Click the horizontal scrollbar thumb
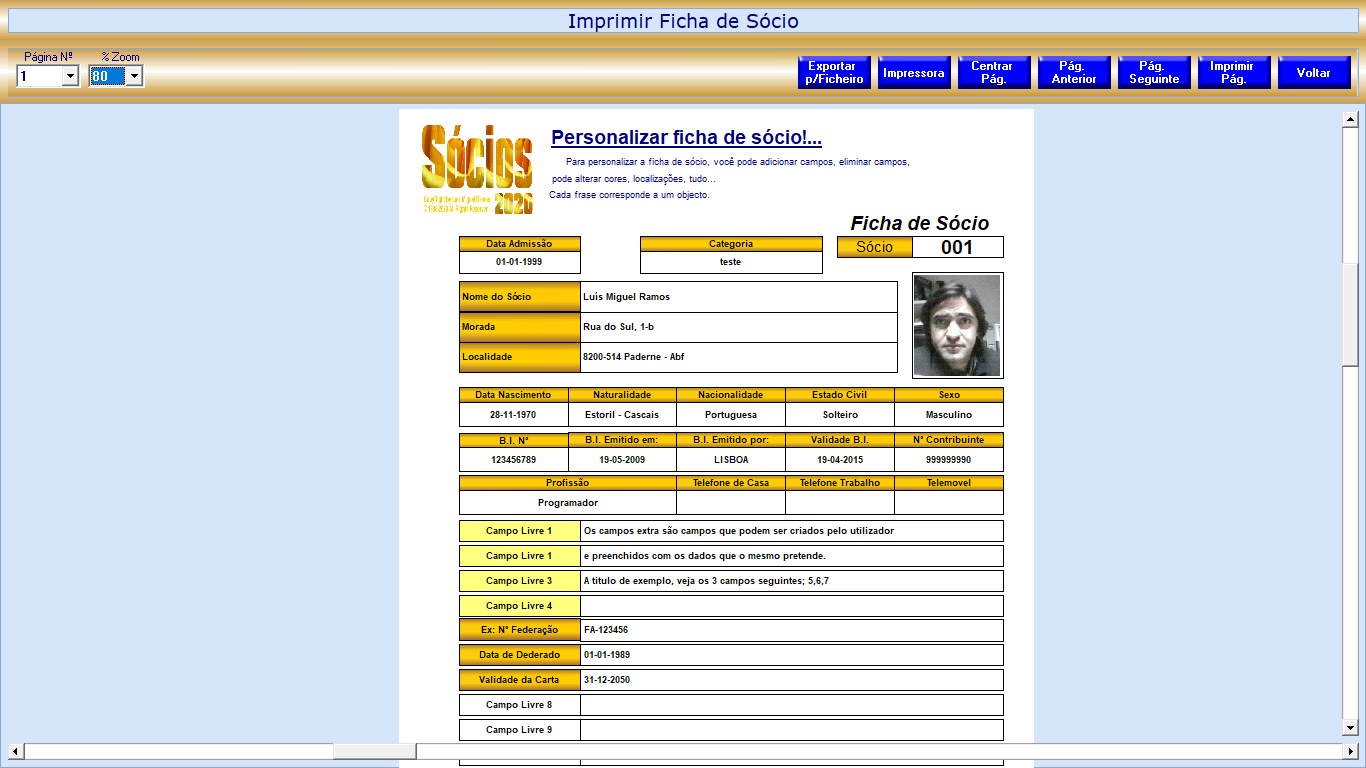This screenshot has width=1366, height=768. point(375,751)
